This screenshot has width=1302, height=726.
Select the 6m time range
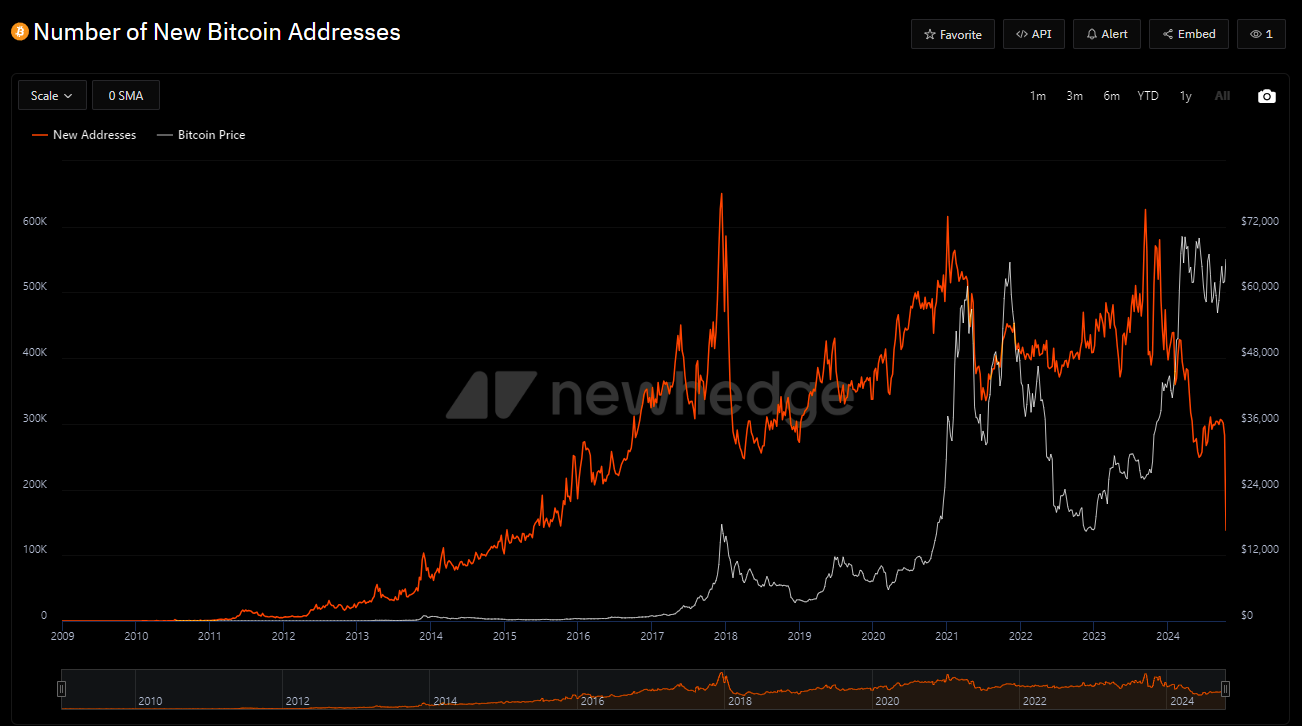[1112, 96]
